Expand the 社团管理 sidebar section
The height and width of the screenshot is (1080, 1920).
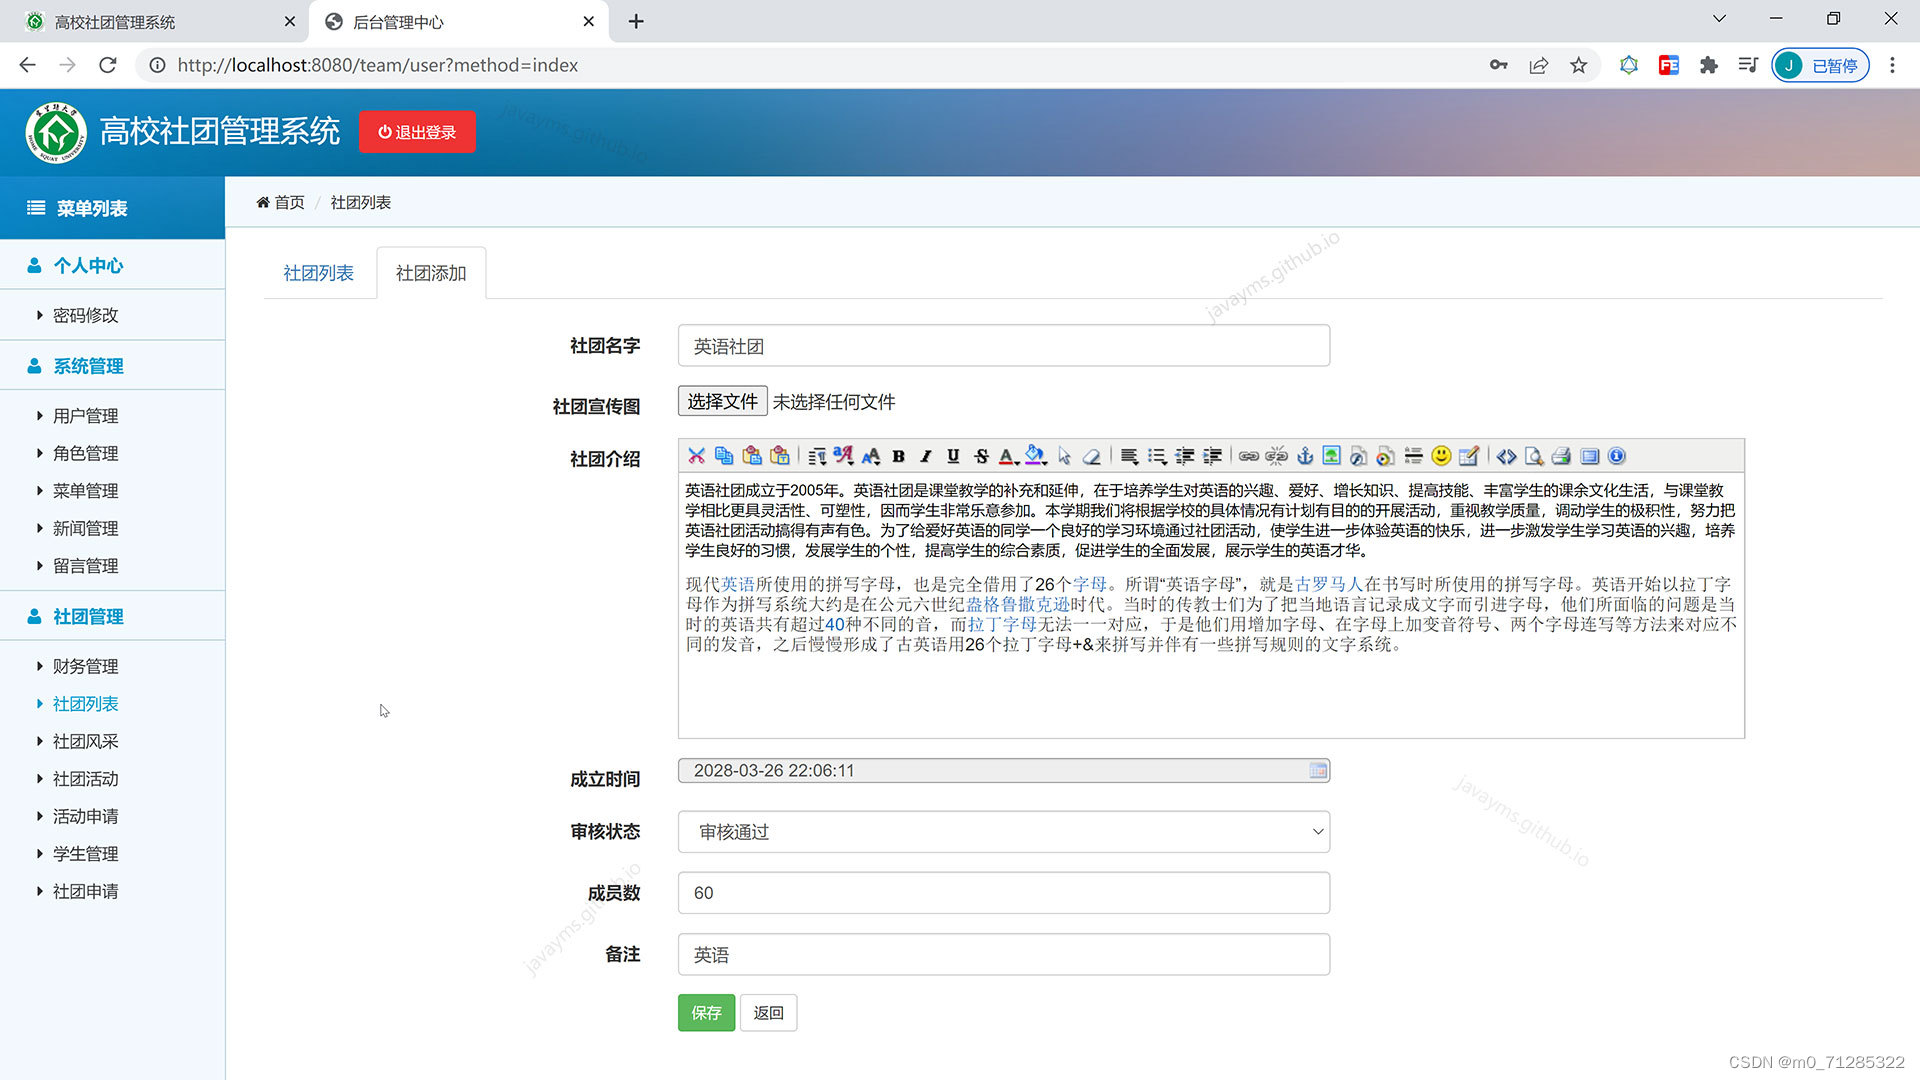coord(88,616)
